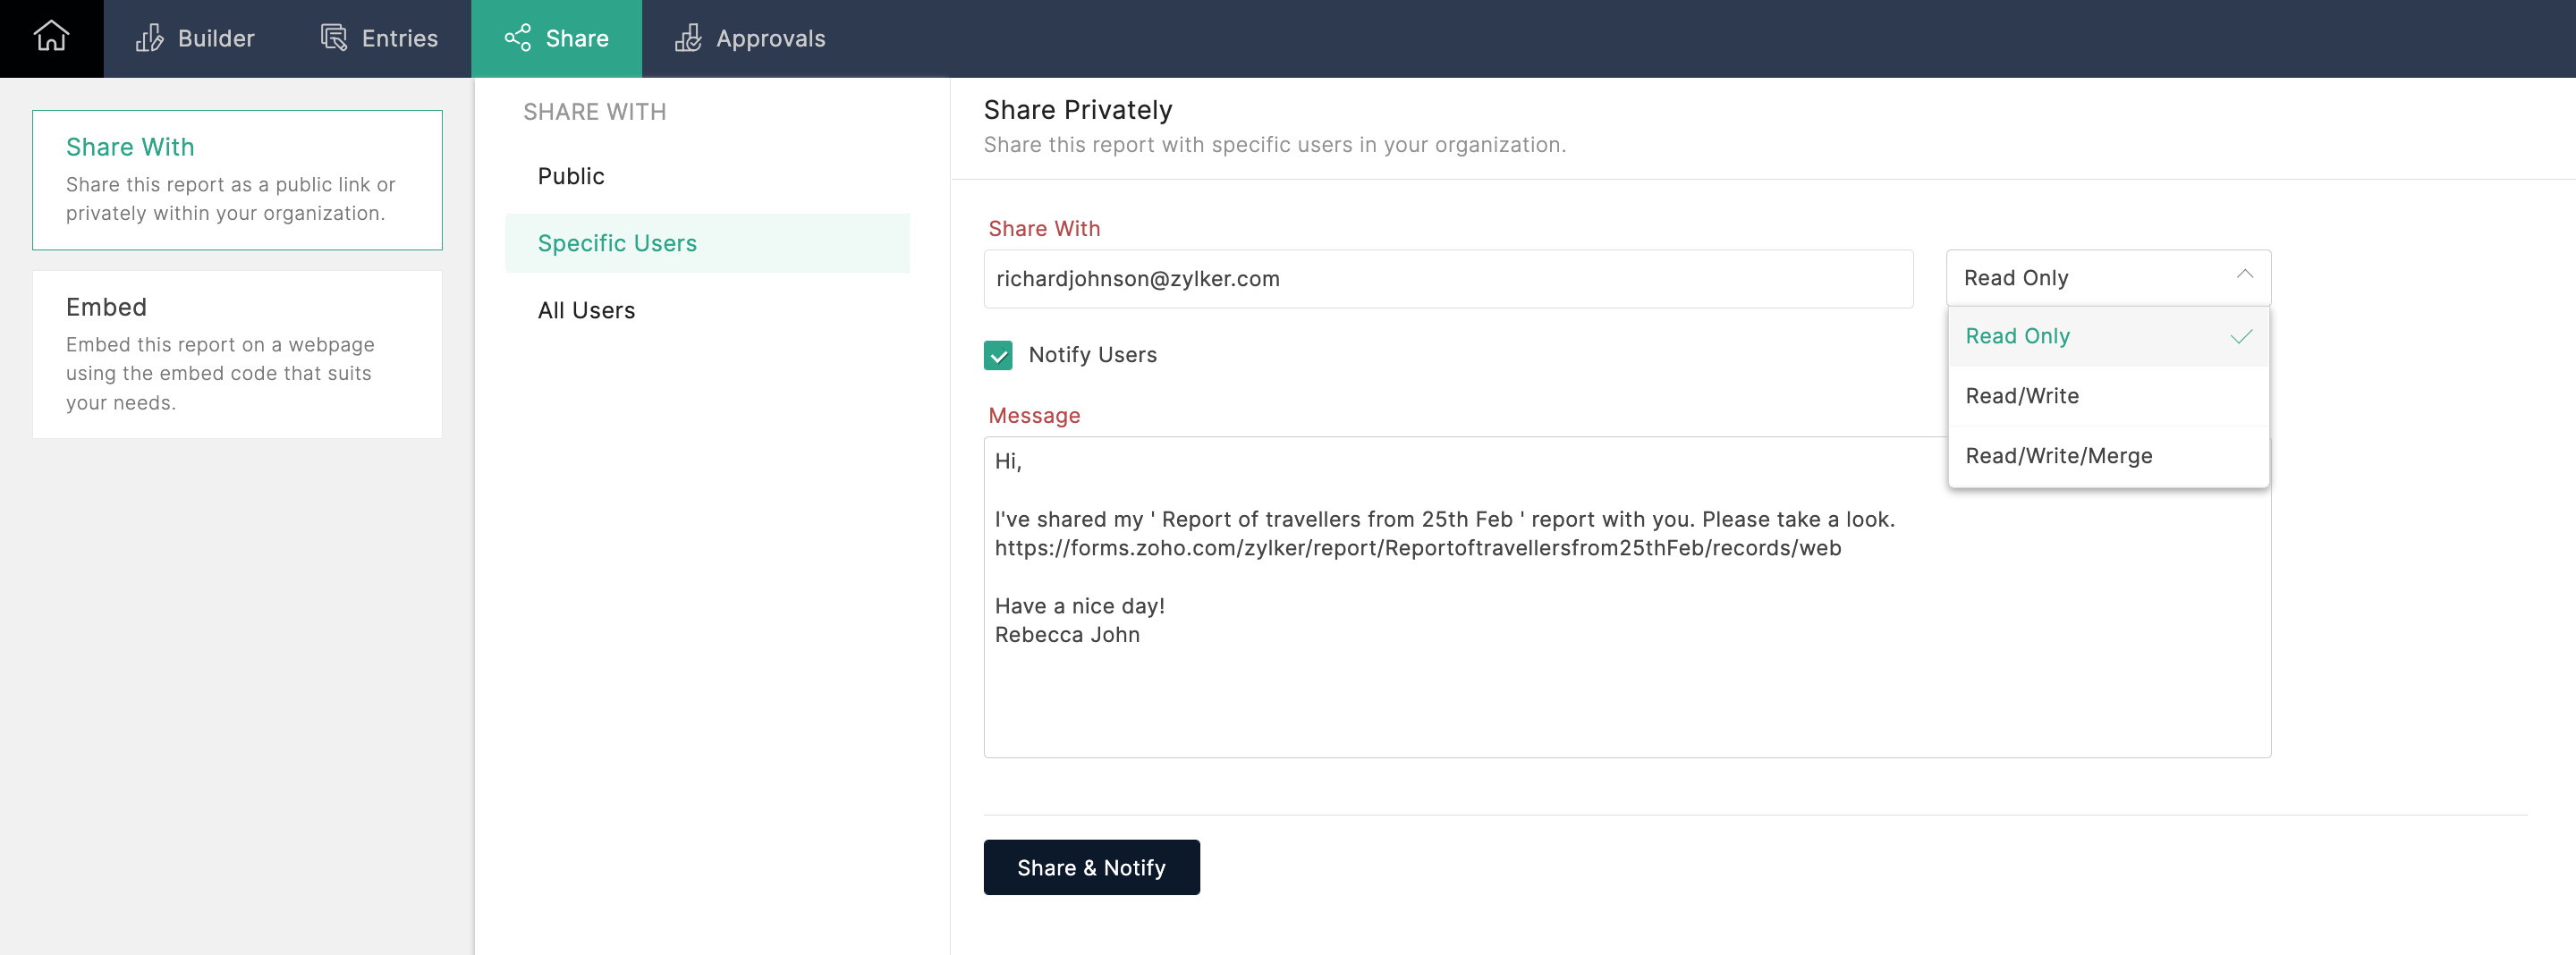Select Specific Users sharing option
2576x955 pixels.
(617, 243)
